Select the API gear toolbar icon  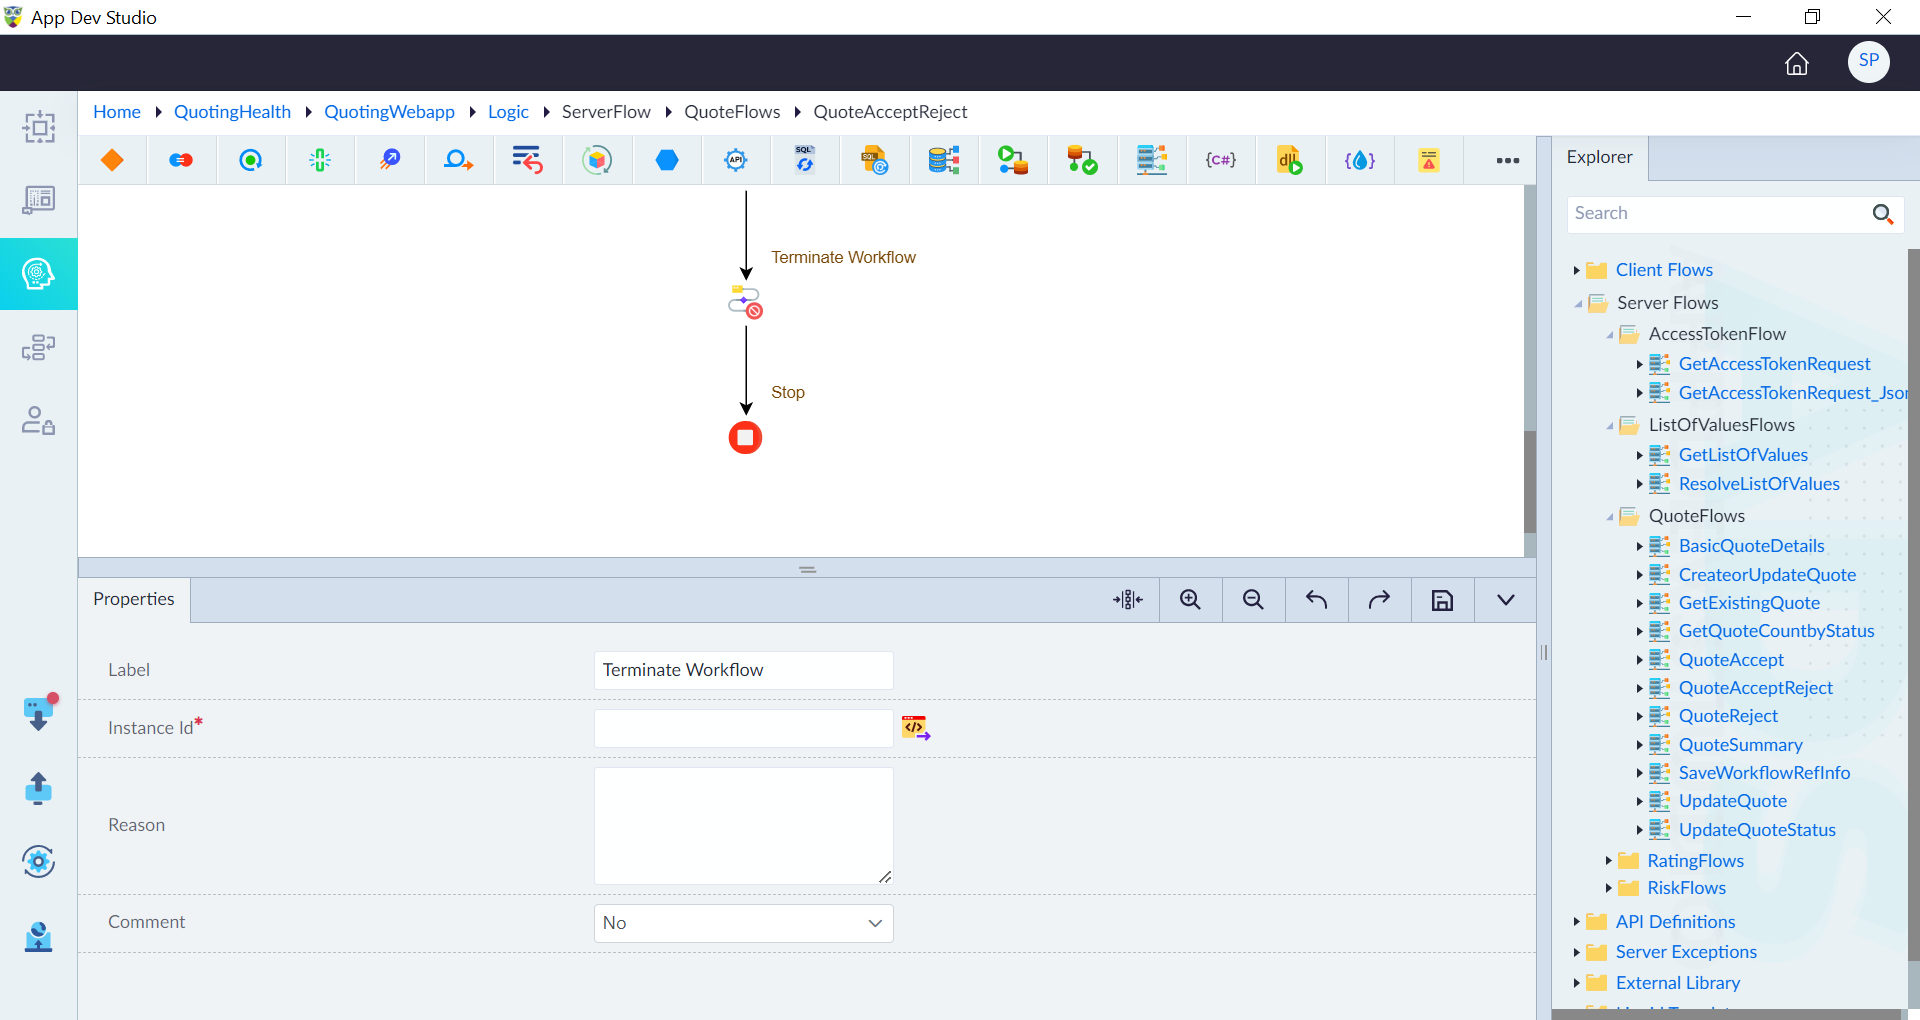click(736, 160)
